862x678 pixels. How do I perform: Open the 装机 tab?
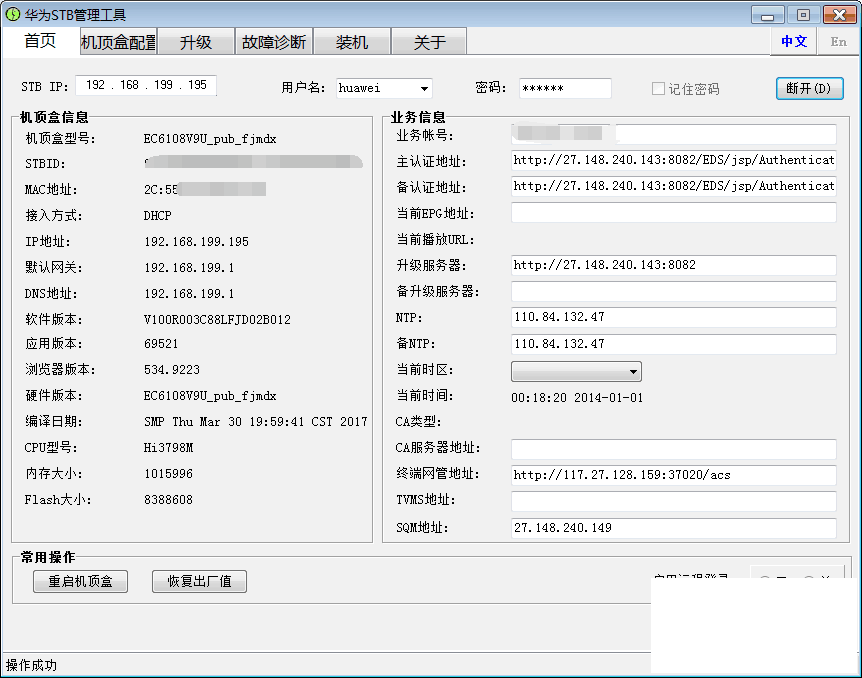pyautogui.click(x=352, y=42)
